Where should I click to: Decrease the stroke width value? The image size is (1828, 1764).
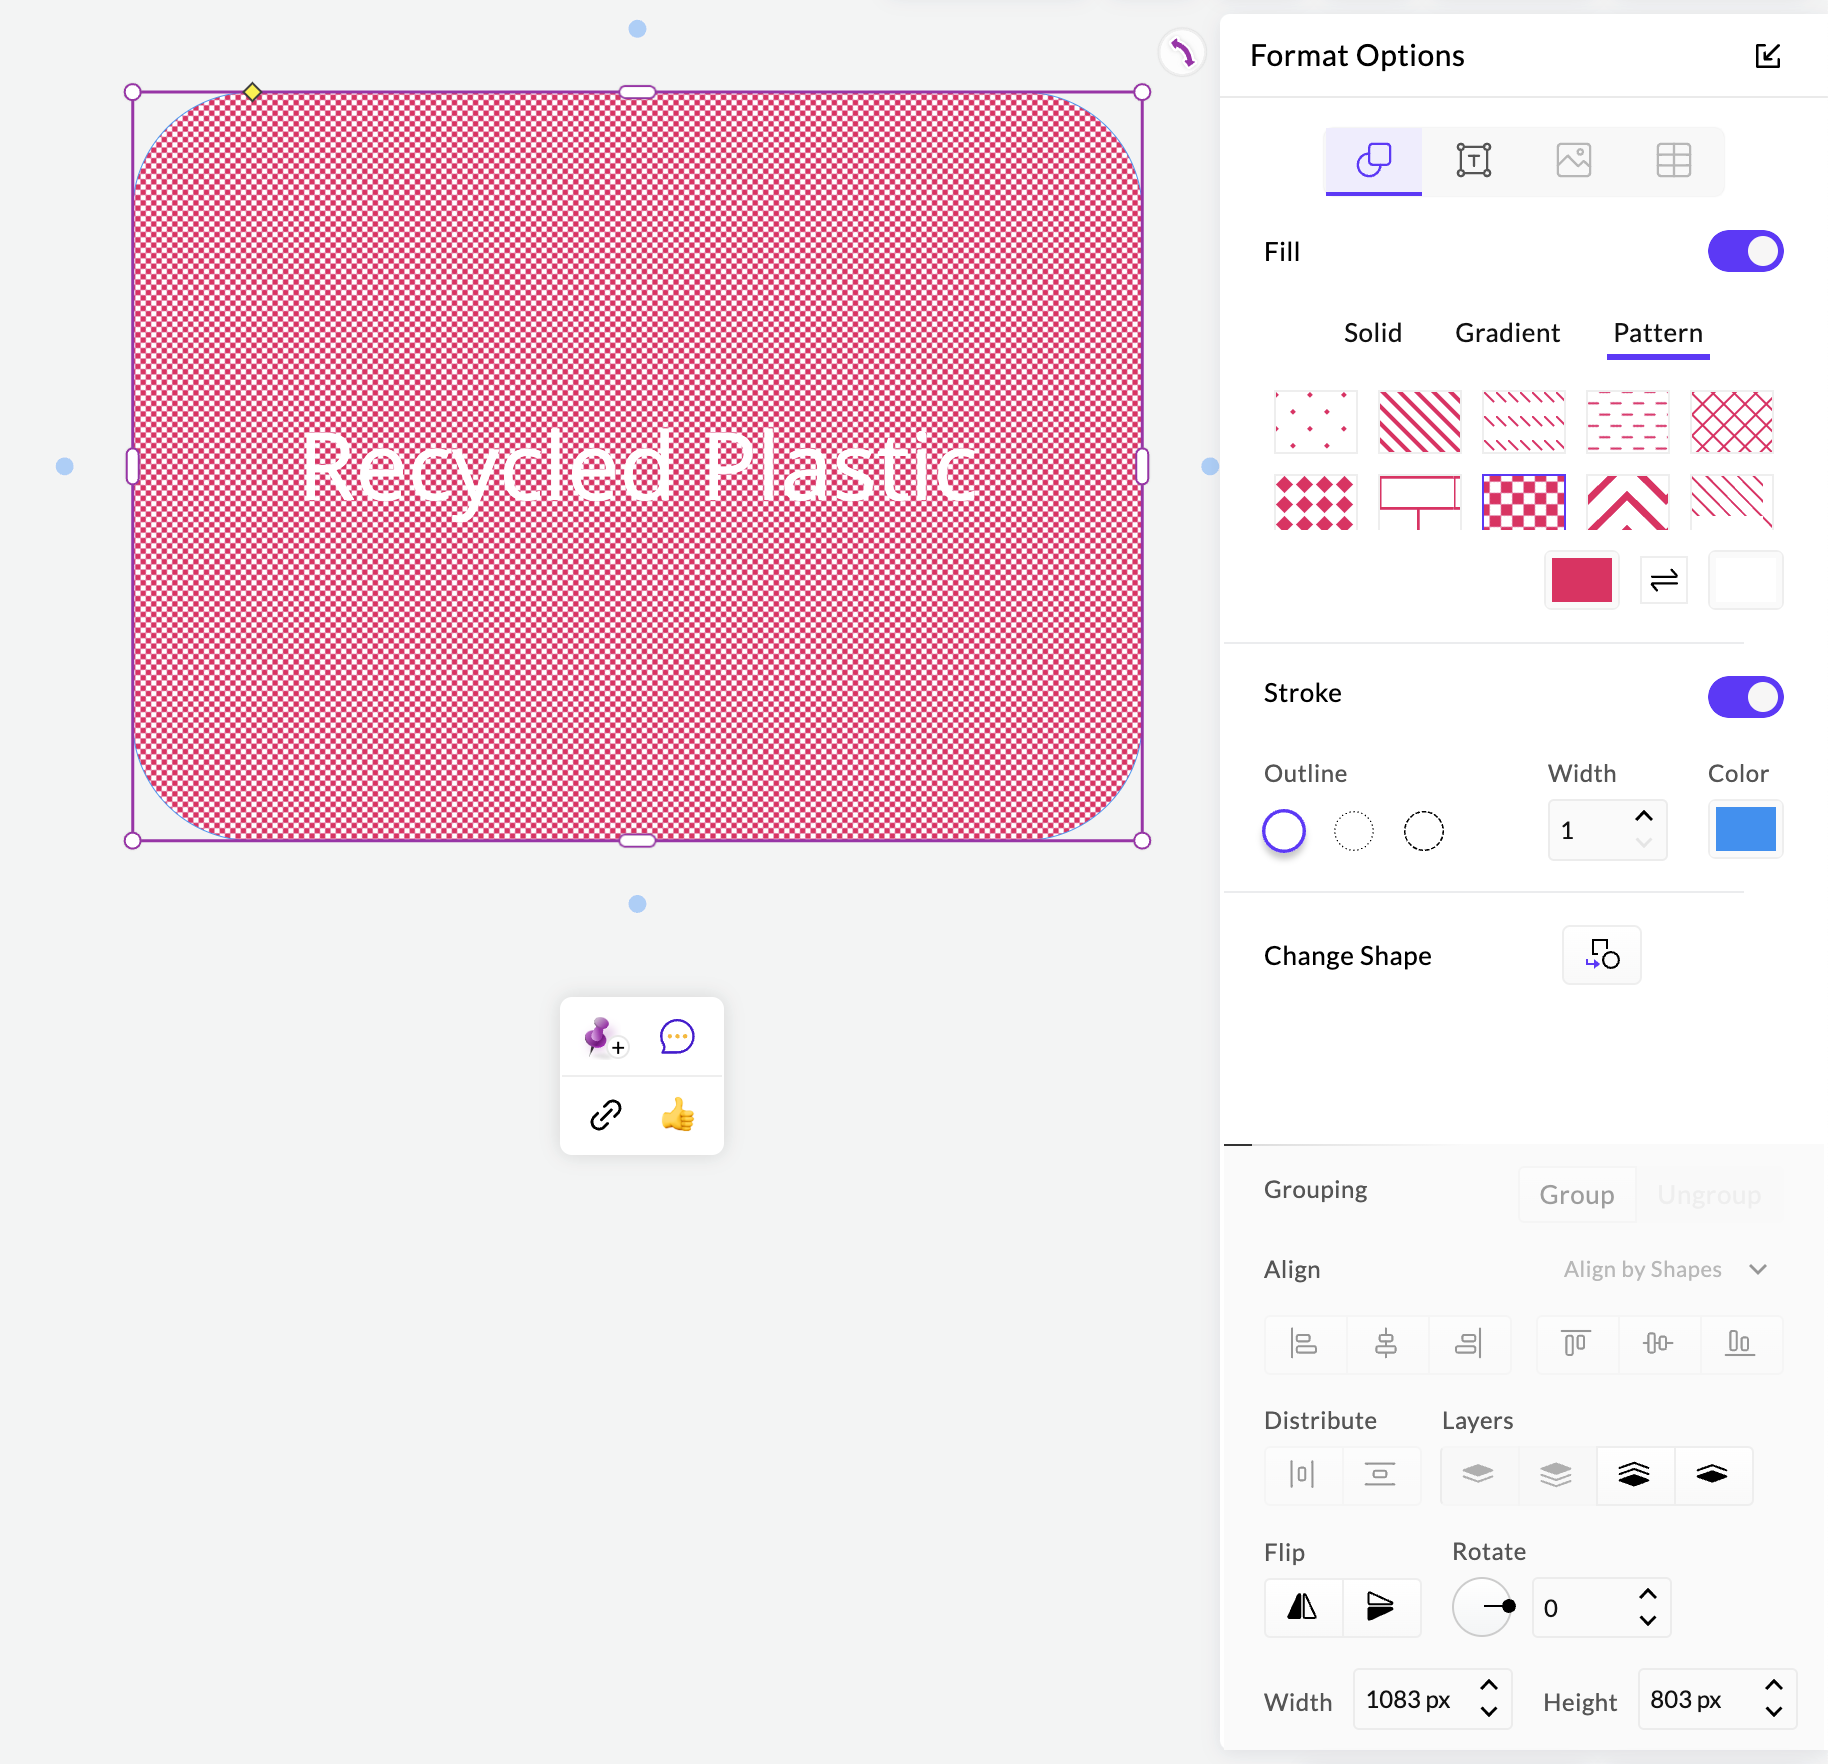pyautogui.click(x=1644, y=844)
